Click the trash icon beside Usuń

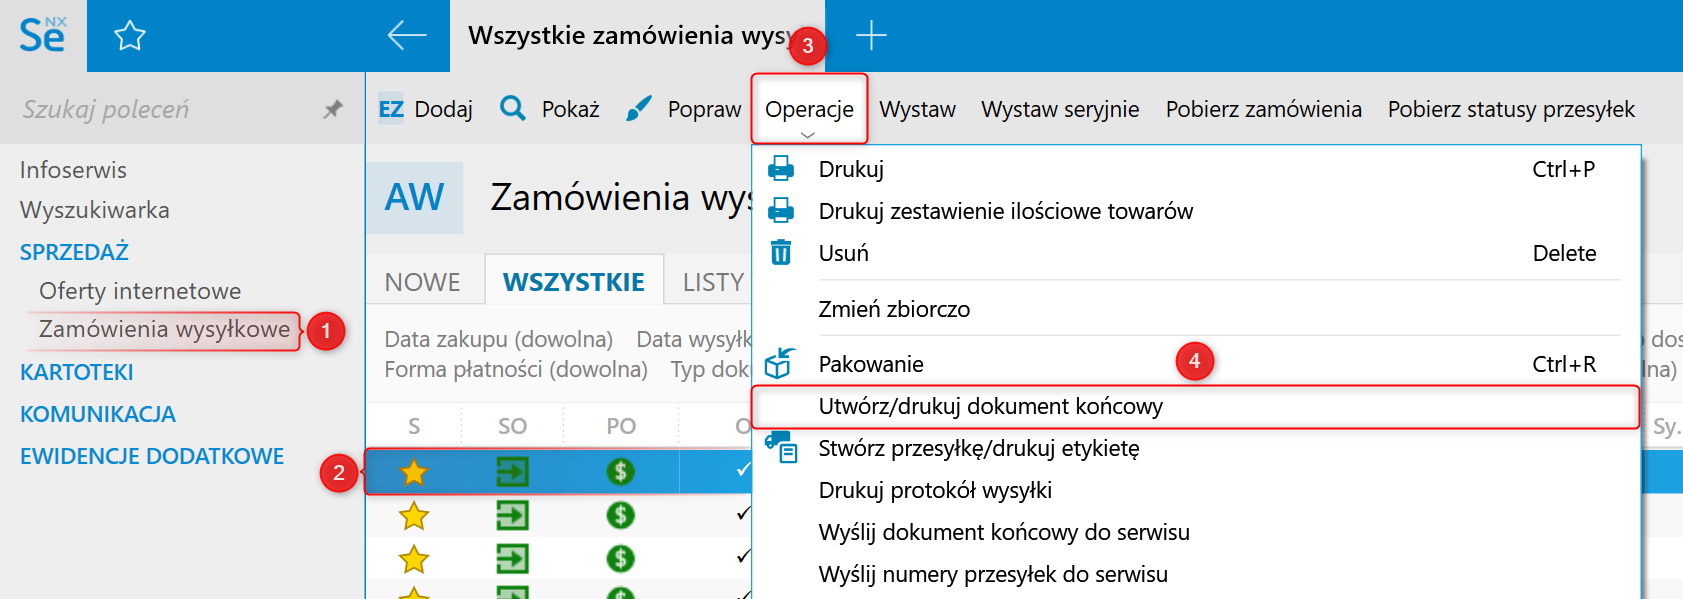click(x=781, y=253)
